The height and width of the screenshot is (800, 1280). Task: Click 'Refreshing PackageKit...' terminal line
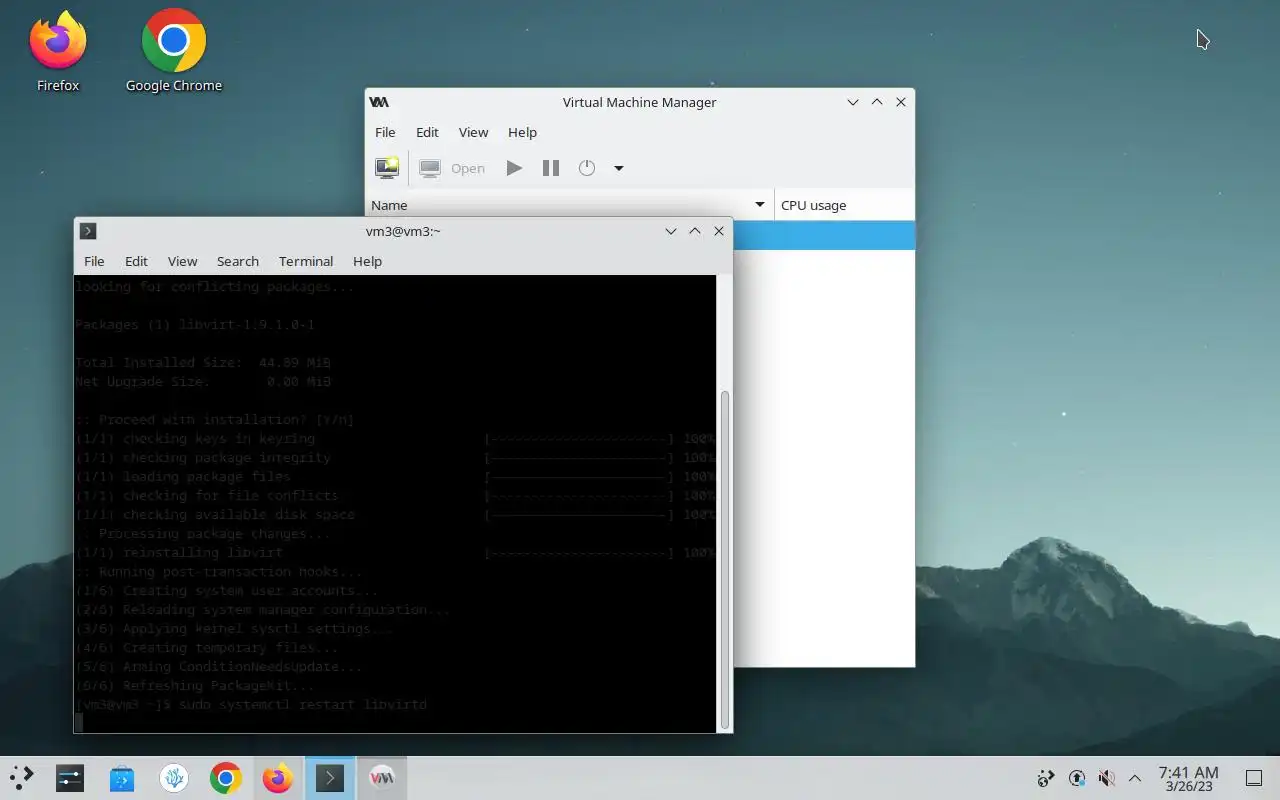pos(195,686)
